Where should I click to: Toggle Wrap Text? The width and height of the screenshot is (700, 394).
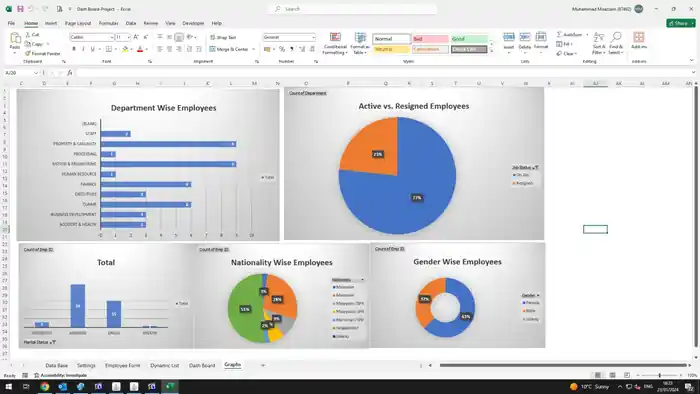[223, 37]
